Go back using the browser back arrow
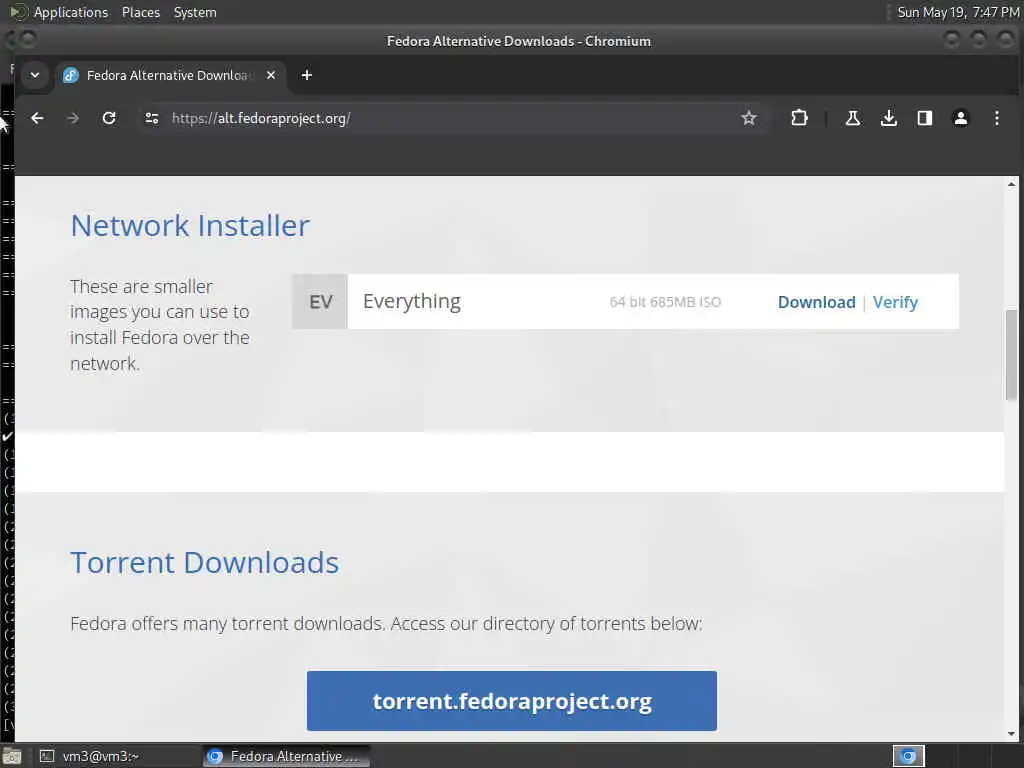1024x768 pixels. 37,118
